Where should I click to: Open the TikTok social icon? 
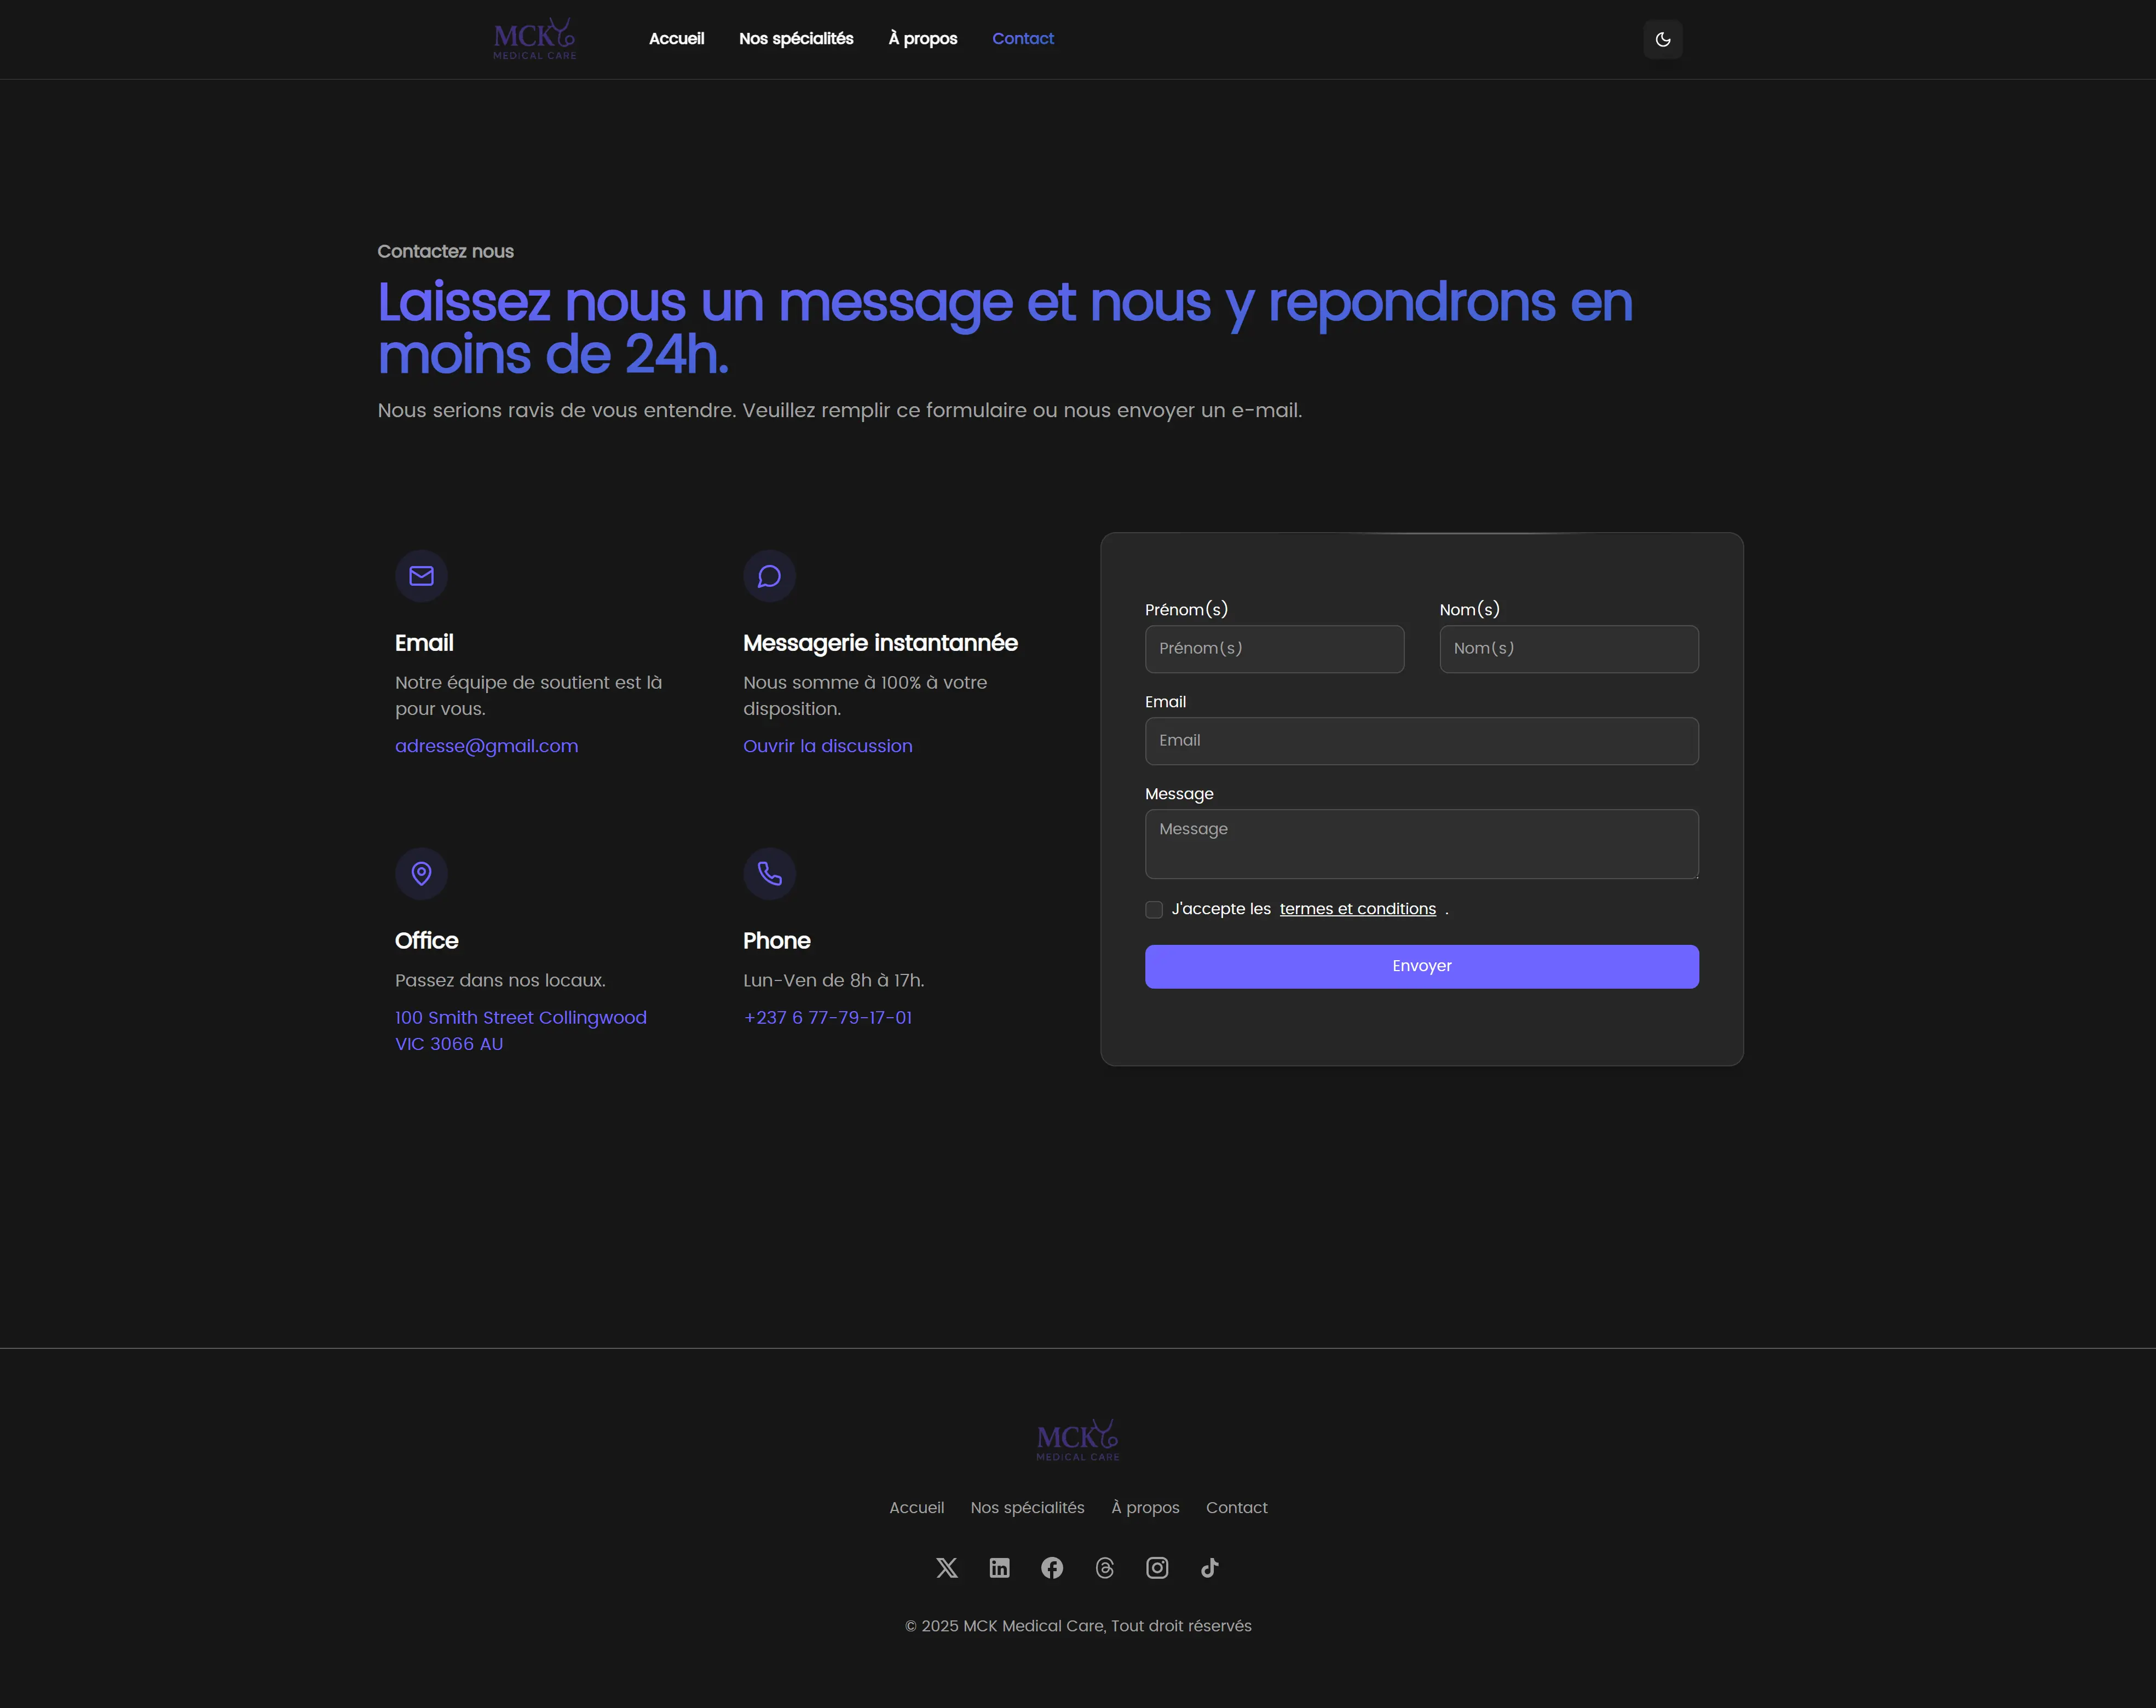point(1209,1567)
